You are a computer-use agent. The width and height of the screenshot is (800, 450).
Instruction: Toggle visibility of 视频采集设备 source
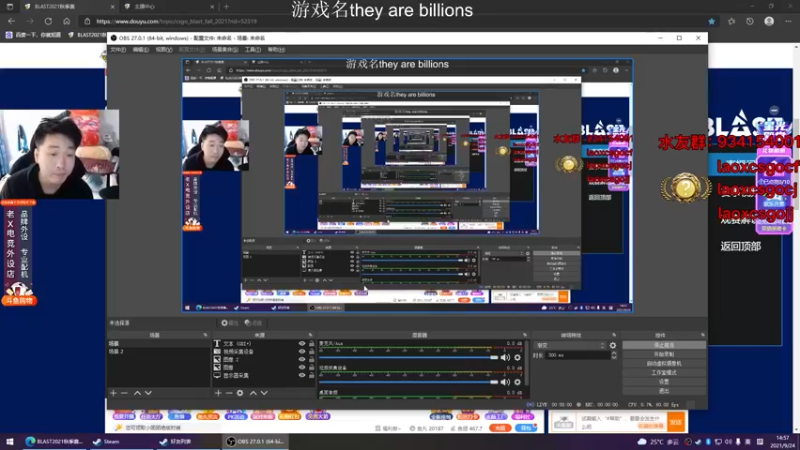[302, 352]
